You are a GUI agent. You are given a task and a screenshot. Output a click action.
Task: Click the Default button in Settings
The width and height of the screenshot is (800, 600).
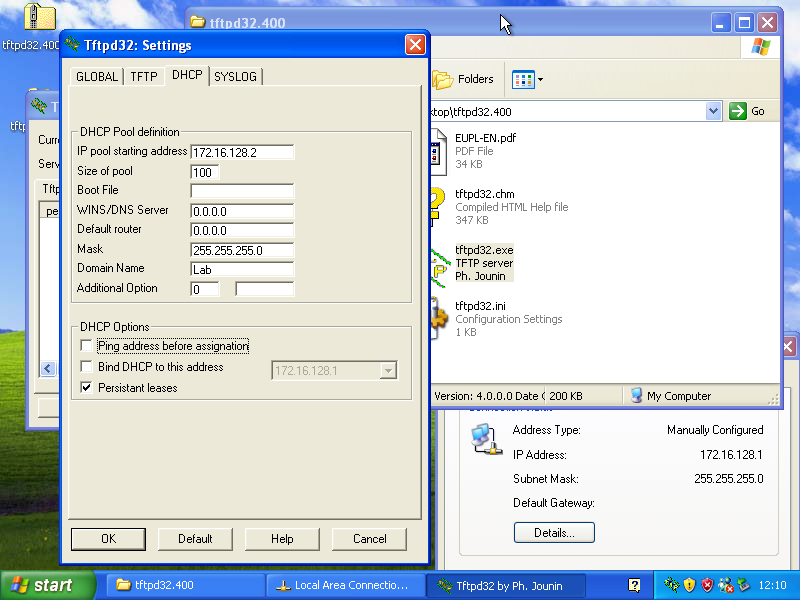coord(195,539)
